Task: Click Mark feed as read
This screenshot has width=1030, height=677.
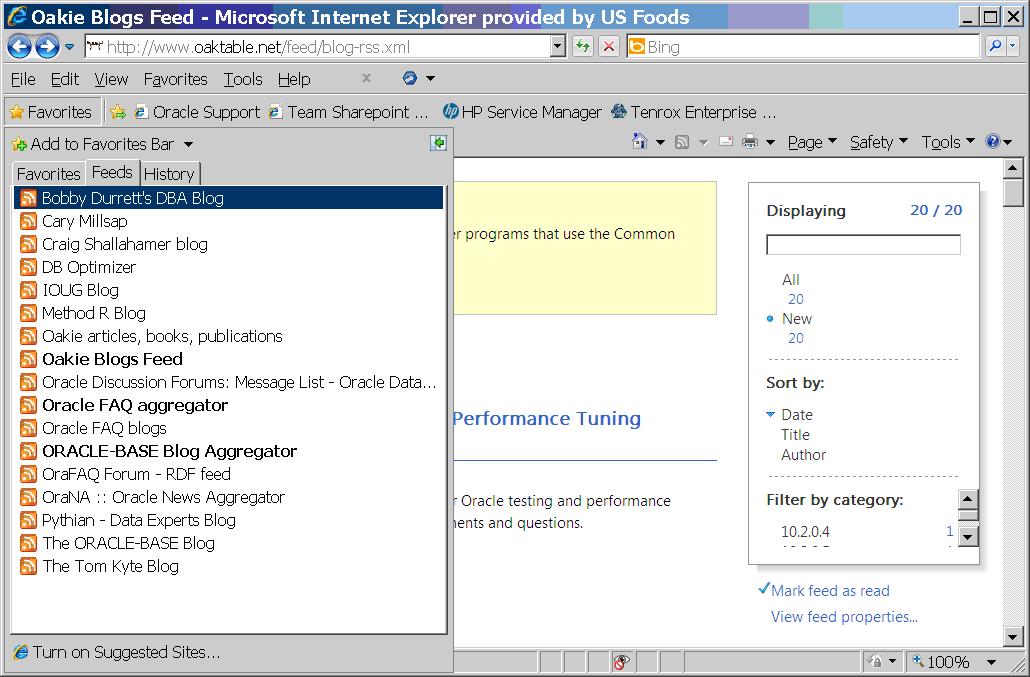Action: click(x=830, y=591)
